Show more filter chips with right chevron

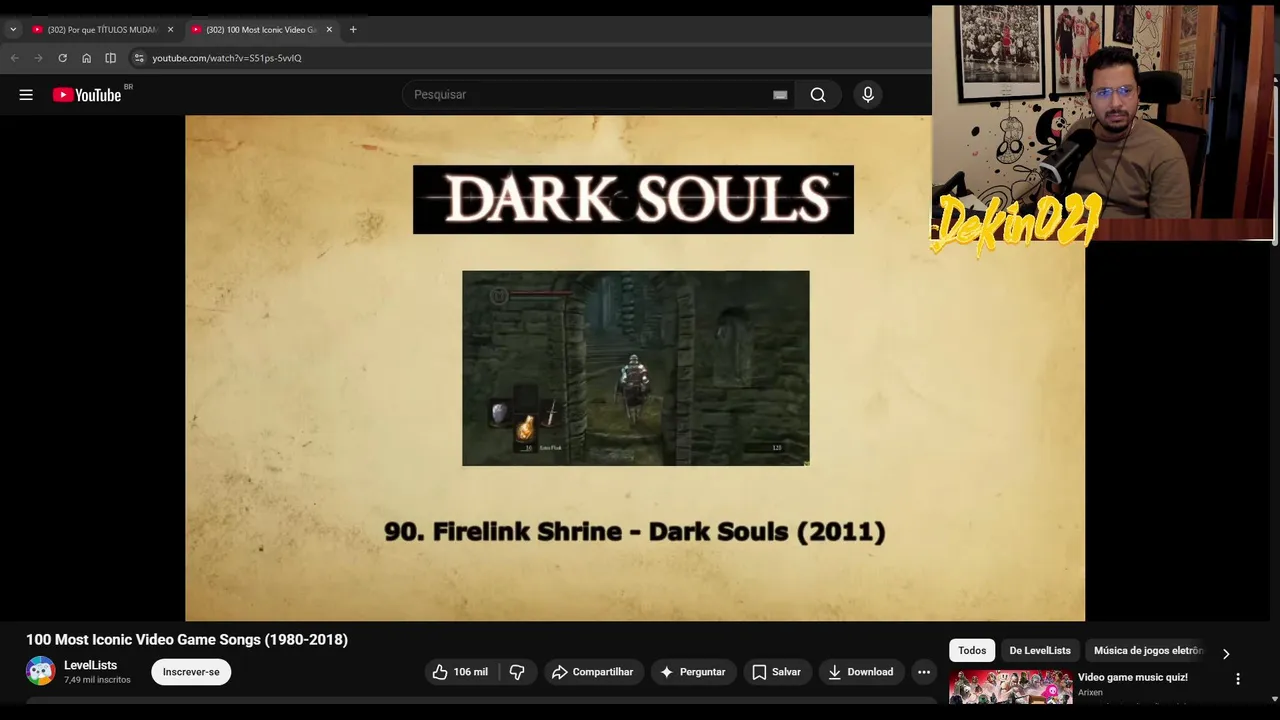click(1226, 654)
